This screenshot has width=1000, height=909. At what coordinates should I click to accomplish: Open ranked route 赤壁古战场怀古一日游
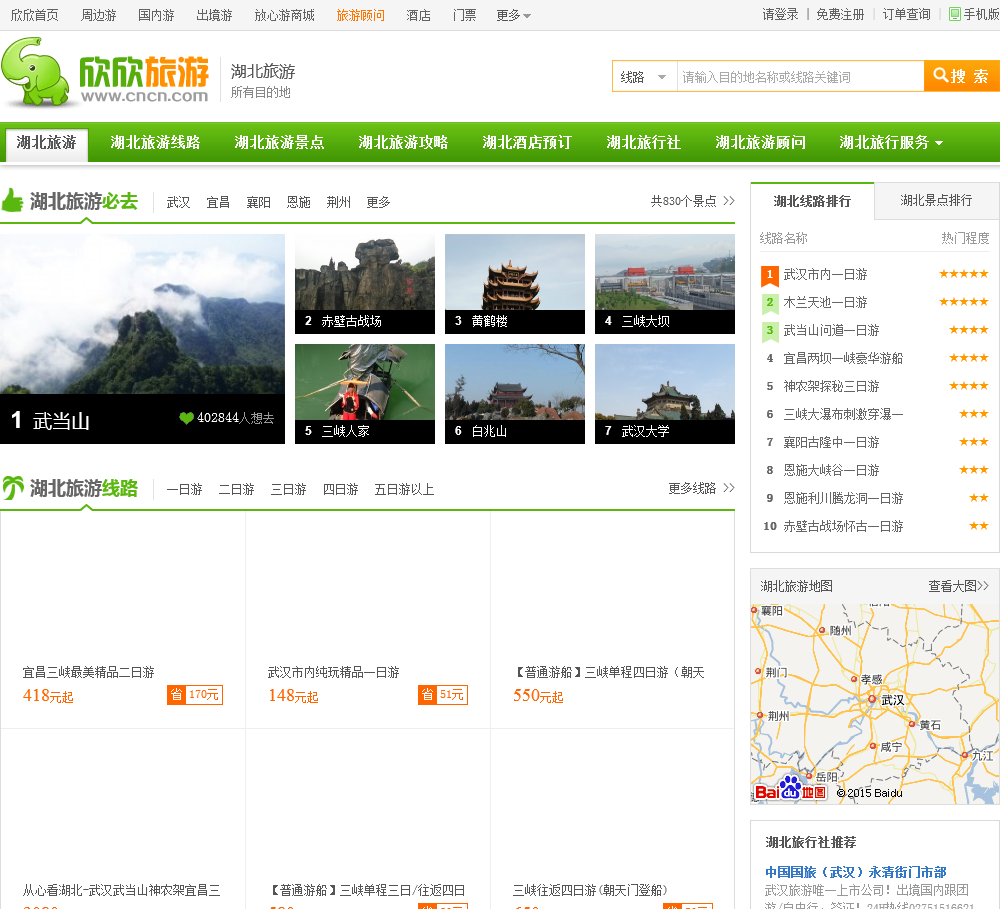click(843, 526)
